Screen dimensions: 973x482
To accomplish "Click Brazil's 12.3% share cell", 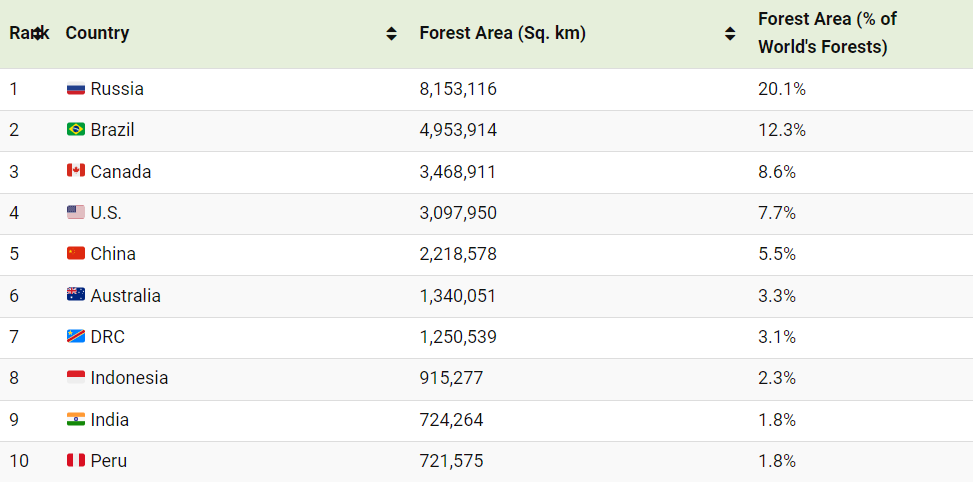I will point(782,130).
